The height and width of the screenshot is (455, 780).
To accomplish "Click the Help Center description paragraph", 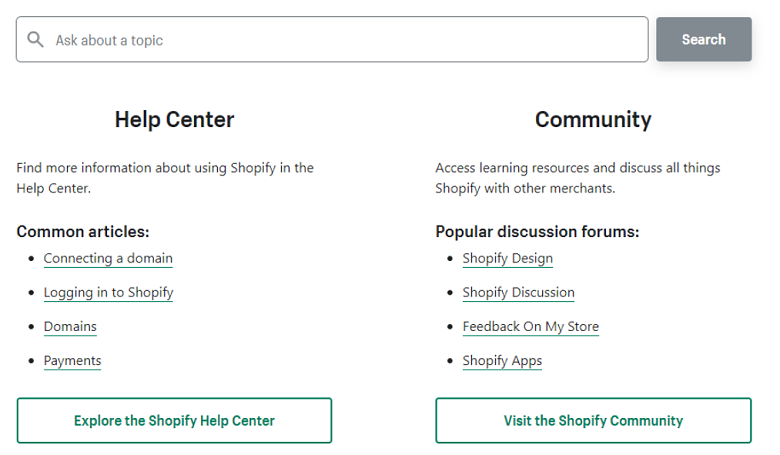I will click(165, 178).
